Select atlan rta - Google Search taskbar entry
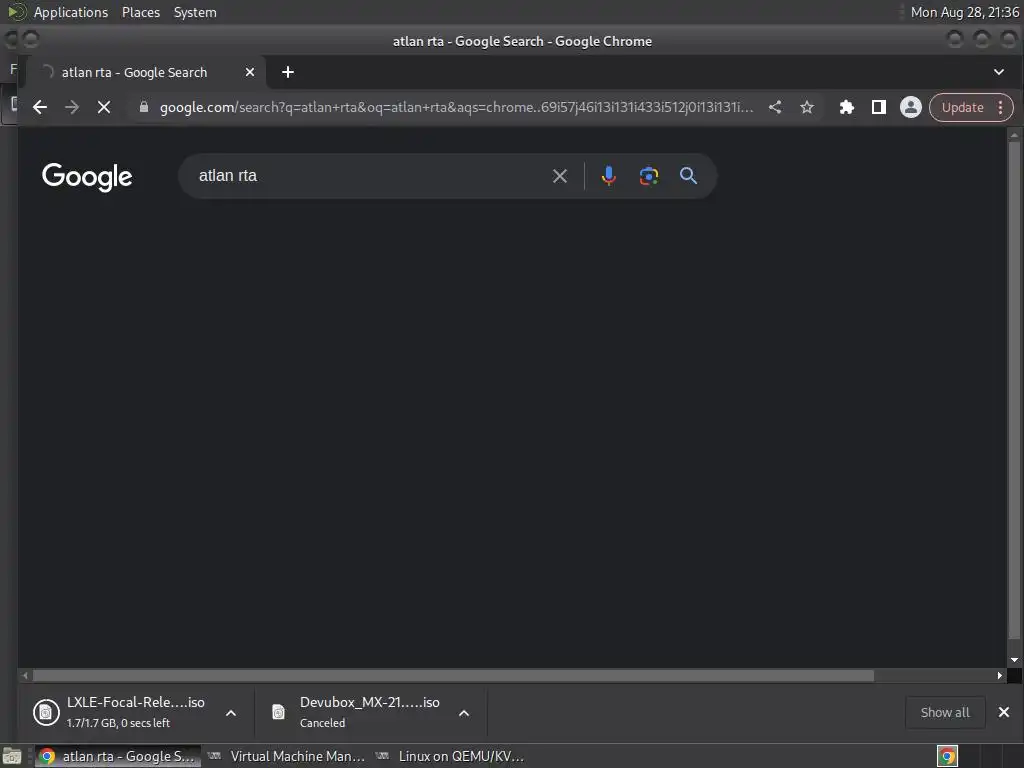The height and width of the screenshot is (768, 1024). tap(118, 756)
